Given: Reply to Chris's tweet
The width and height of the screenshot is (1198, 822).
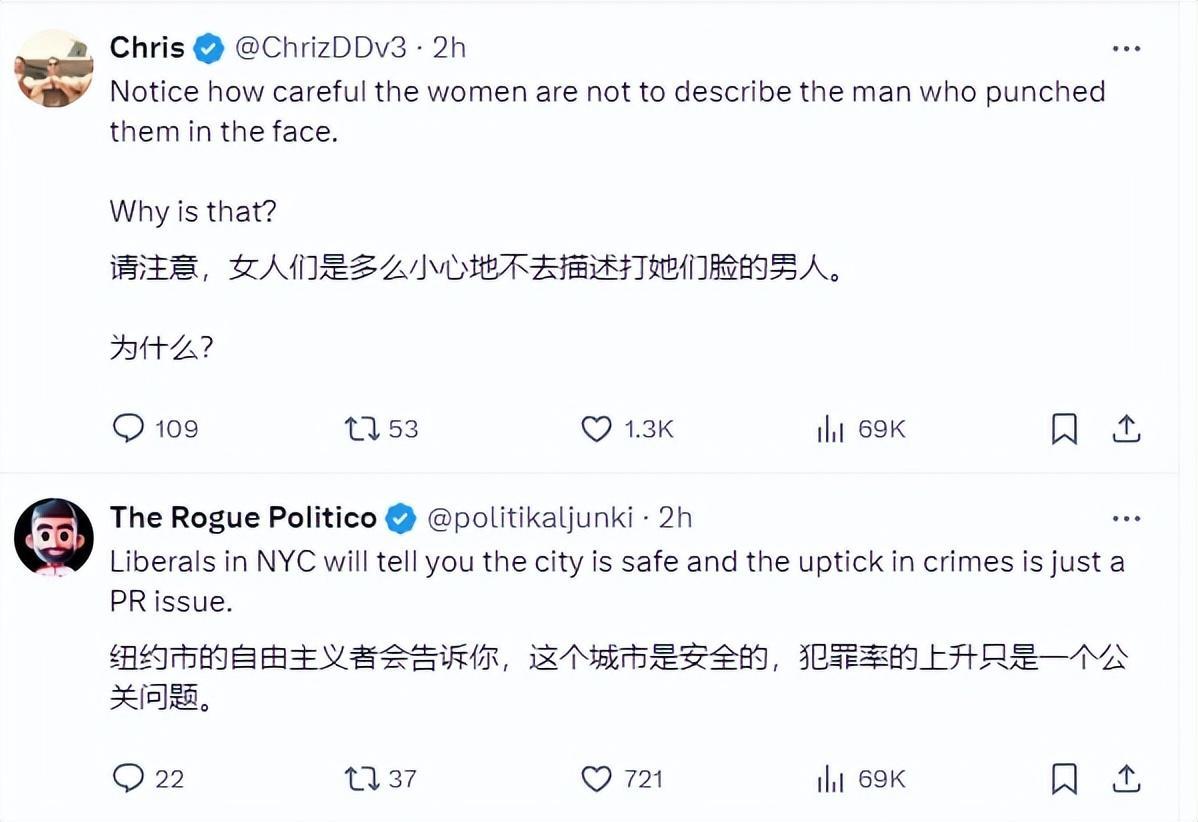Looking at the screenshot, I should [x=129, y=429].
